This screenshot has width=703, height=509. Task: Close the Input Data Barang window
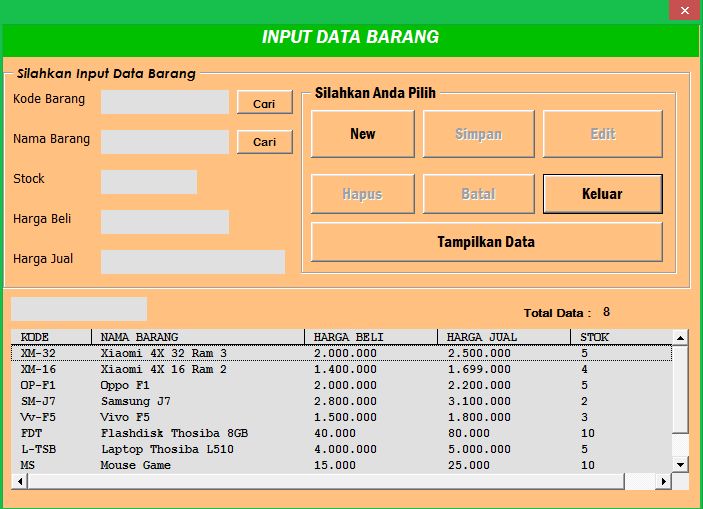pos(685,10)
